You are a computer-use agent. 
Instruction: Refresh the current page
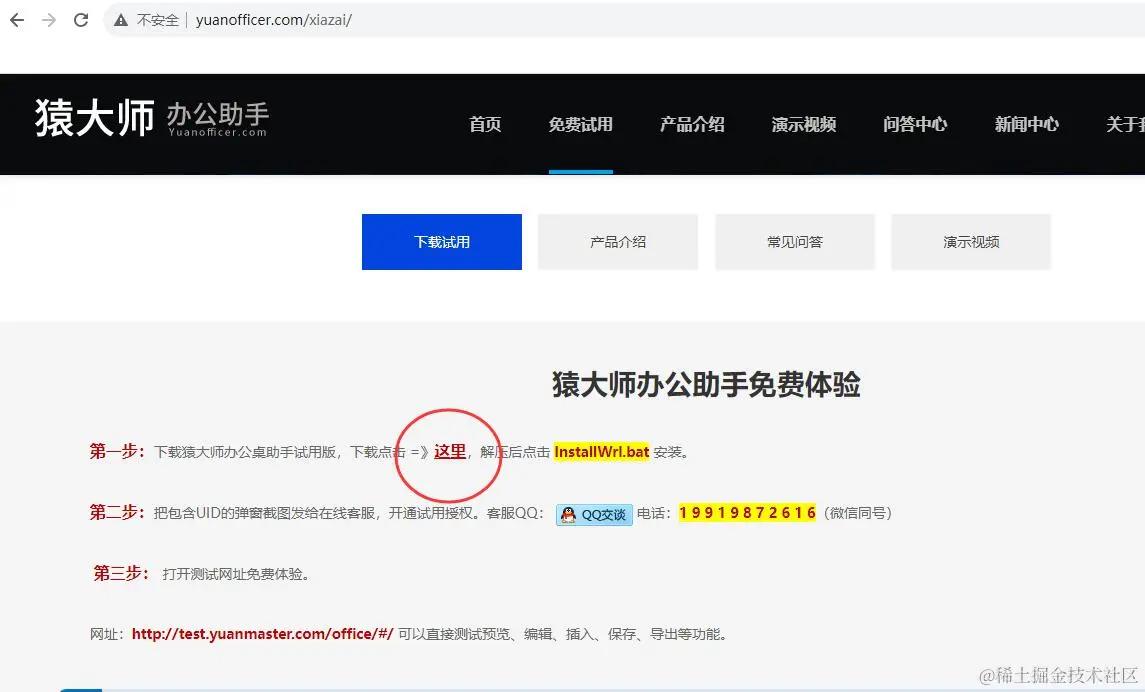[80, 19]
